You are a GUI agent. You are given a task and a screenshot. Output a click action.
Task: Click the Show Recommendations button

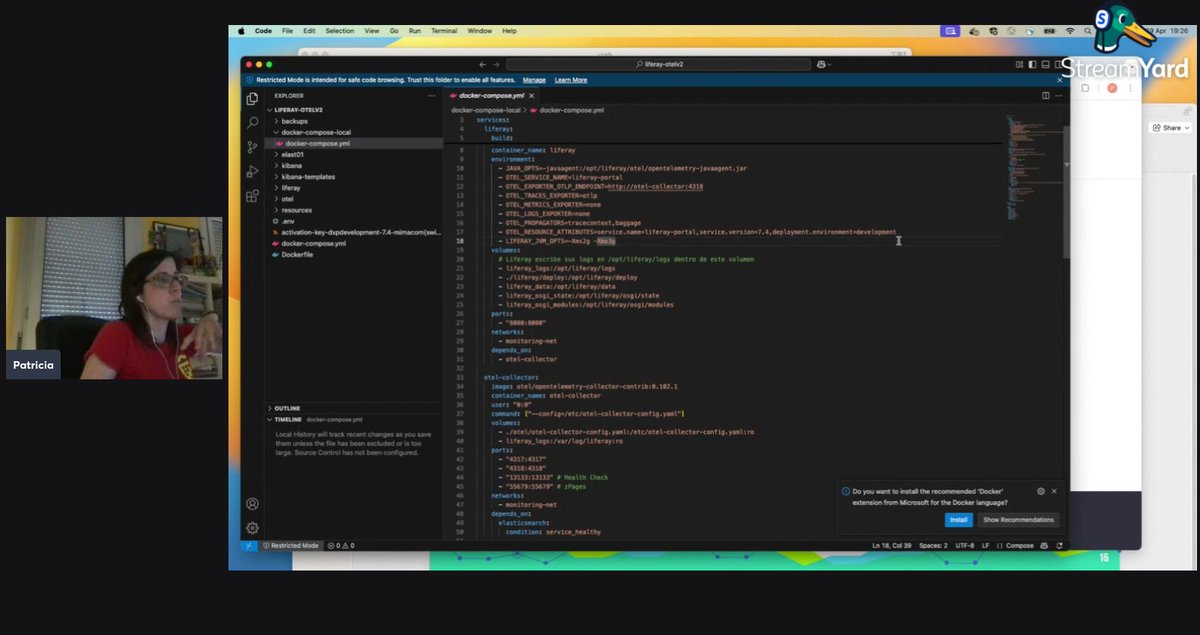point(1018,520)
